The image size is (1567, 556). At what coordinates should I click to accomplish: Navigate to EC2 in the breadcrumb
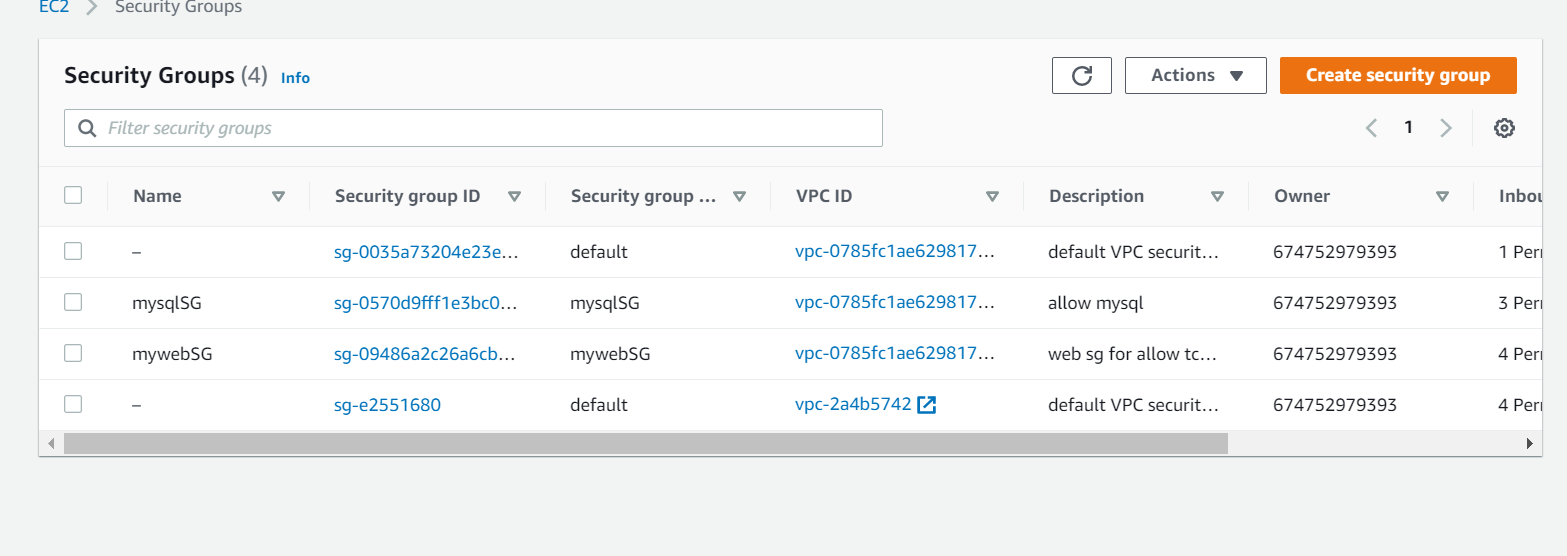tap(52, 8)
